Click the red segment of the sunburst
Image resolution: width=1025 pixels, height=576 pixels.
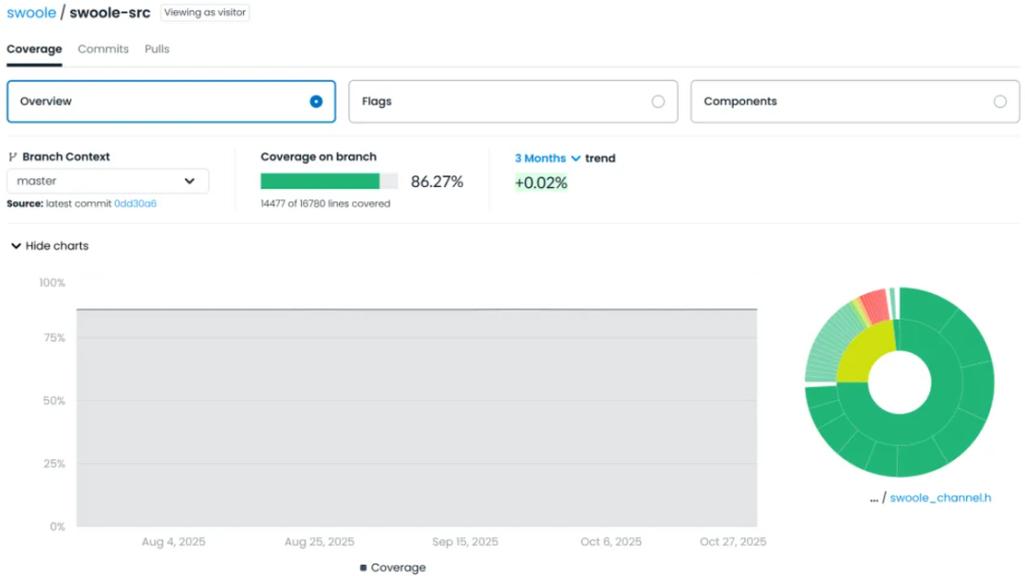tap(875, 305)
